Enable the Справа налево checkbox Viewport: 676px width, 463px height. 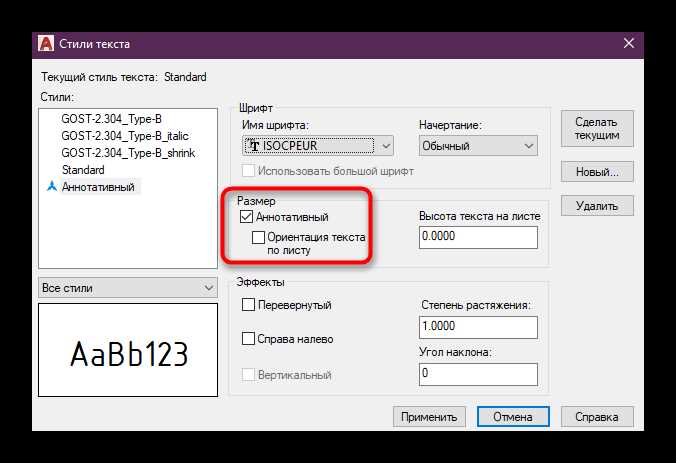[x=248, y=338]
